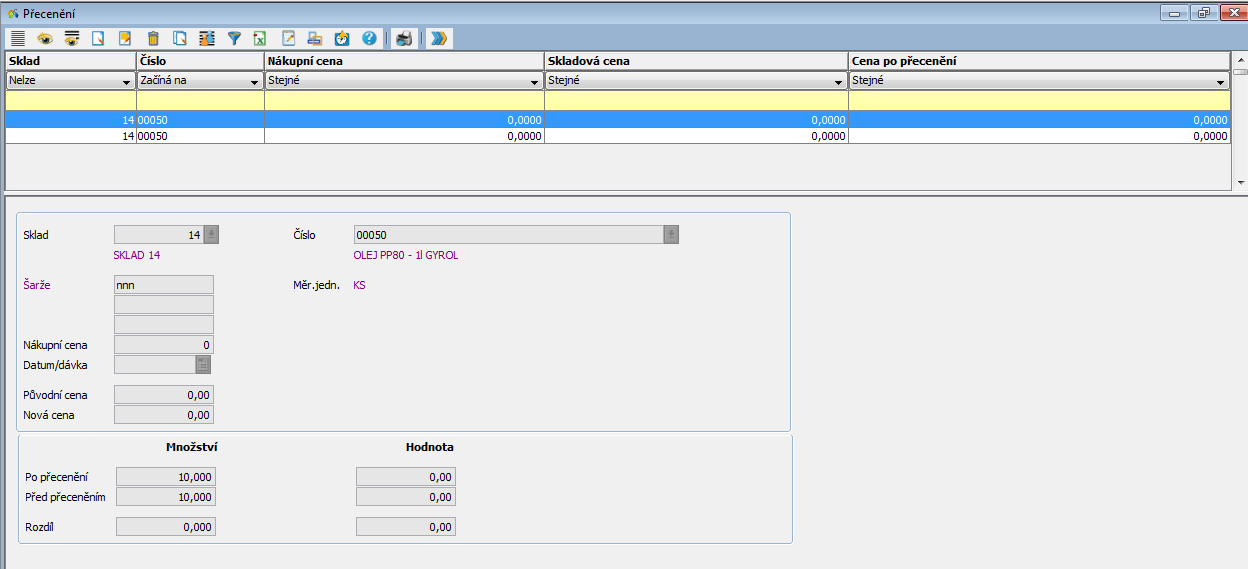
Task: Open the Sklad filter dropdown showing Nelze
Action: click(126, 82)
